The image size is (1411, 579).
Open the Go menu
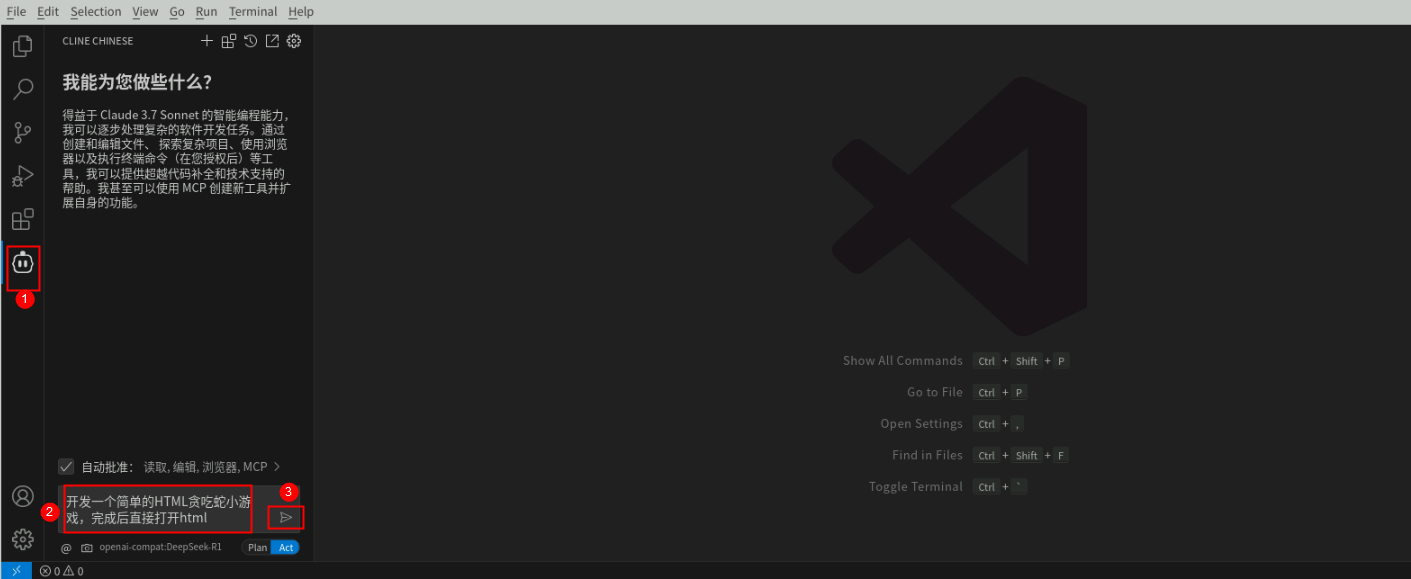pyautogui.click(x=177, y=12)
